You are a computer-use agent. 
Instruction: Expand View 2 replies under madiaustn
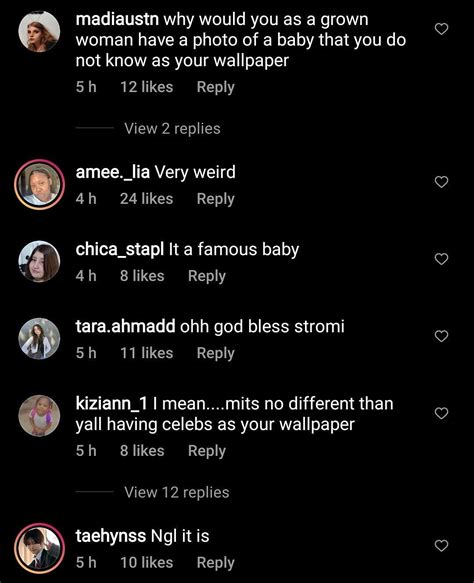pyautogui.click(x=172, y=129)
